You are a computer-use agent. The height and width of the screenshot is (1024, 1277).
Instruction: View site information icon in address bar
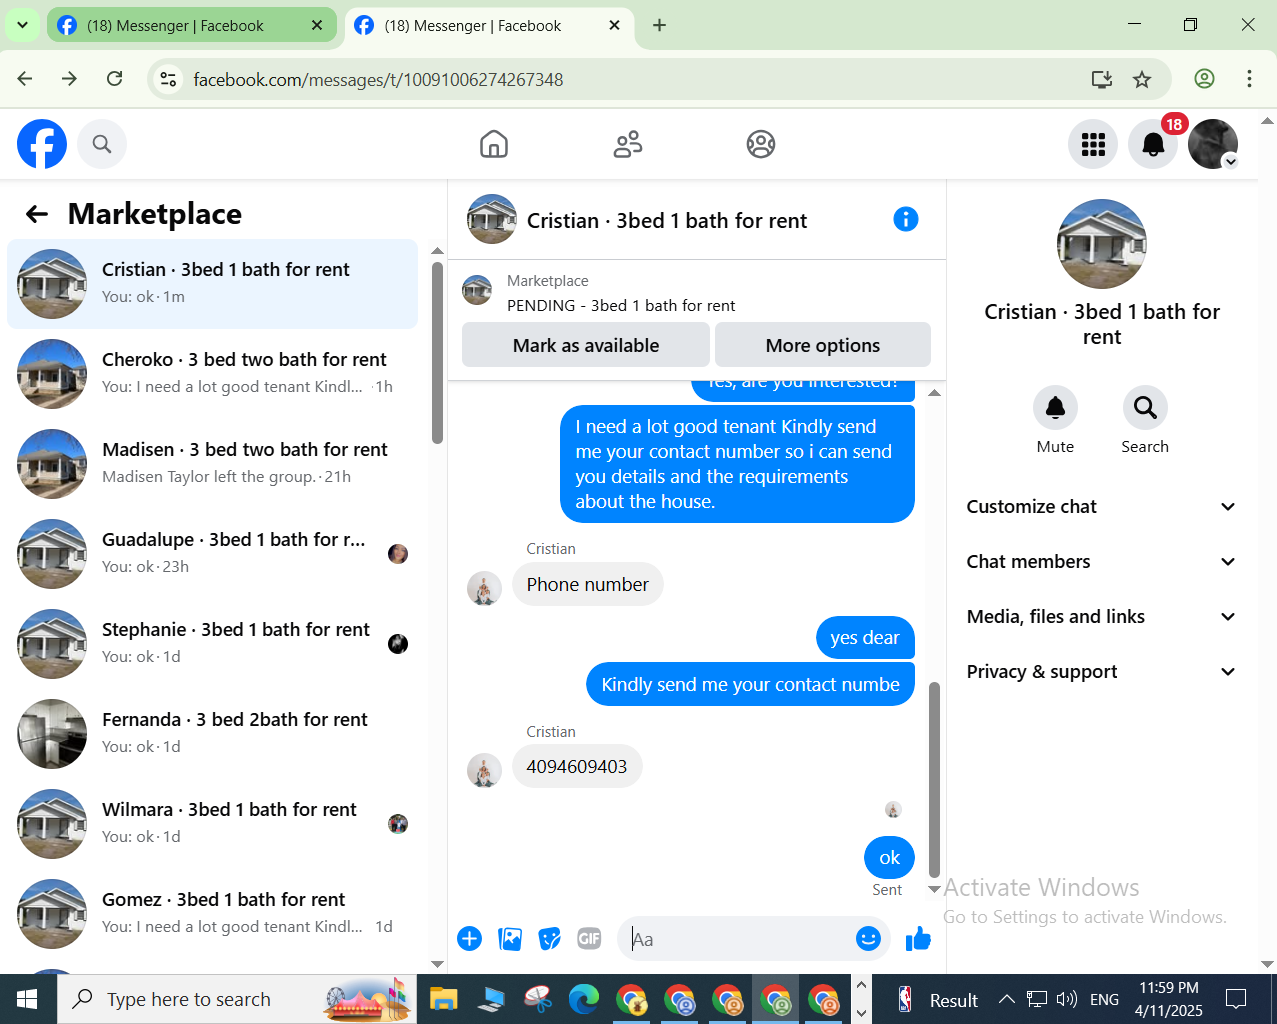[169, 79]
